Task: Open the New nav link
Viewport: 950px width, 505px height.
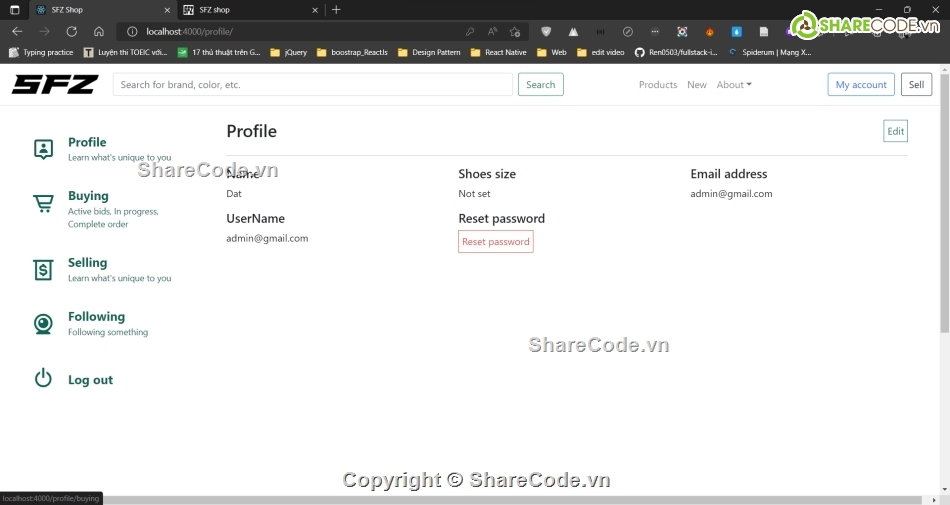Action: [697, 85]
